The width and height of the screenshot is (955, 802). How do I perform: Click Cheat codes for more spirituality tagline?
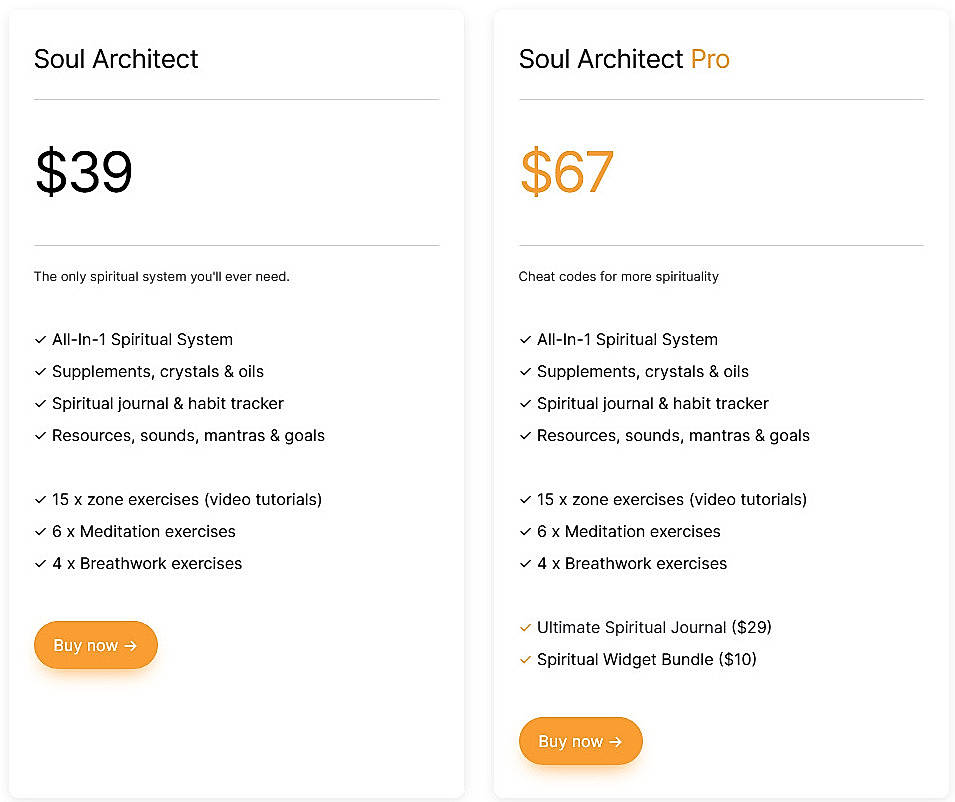(618, 276)
